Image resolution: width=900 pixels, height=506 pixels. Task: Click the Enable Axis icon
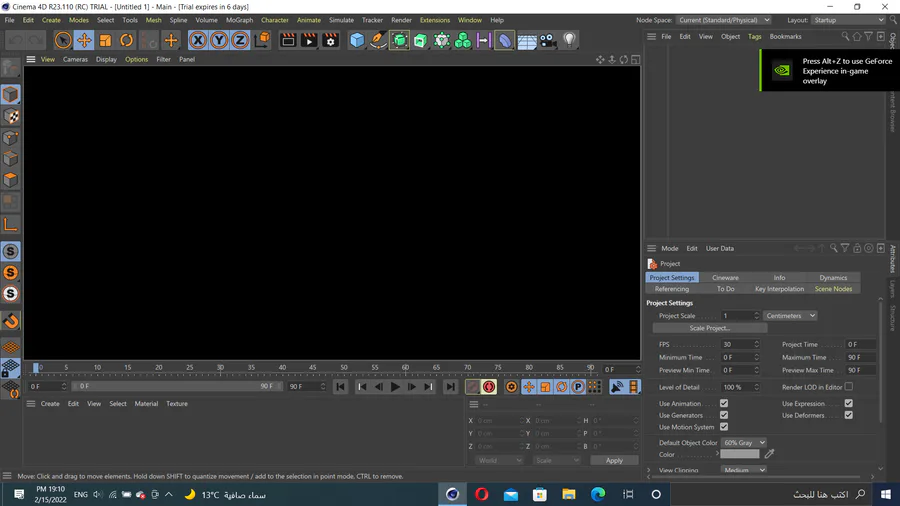pos(10,224)
